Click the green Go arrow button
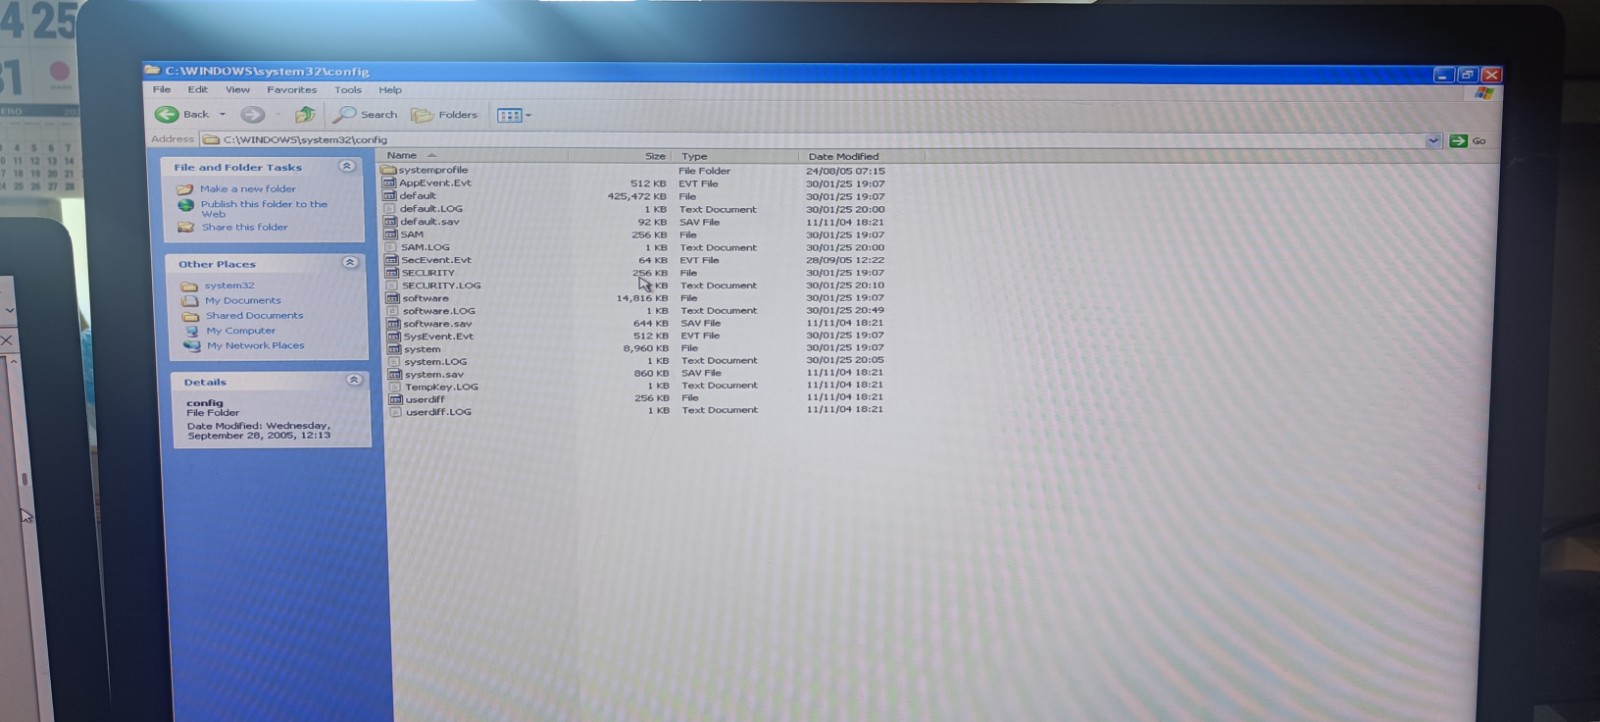The image size is (1600, 722). tap(1459, 141)
